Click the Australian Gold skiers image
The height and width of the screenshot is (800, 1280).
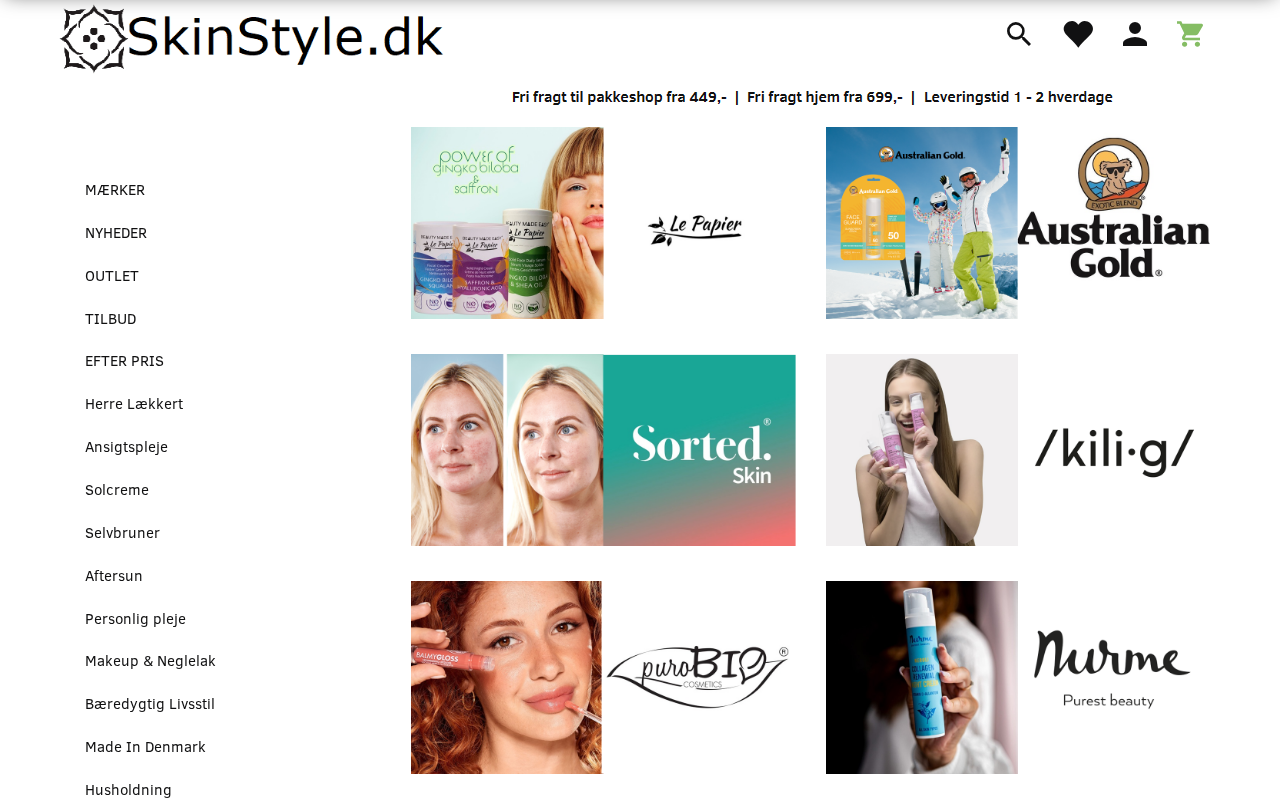tap(922, 223)
